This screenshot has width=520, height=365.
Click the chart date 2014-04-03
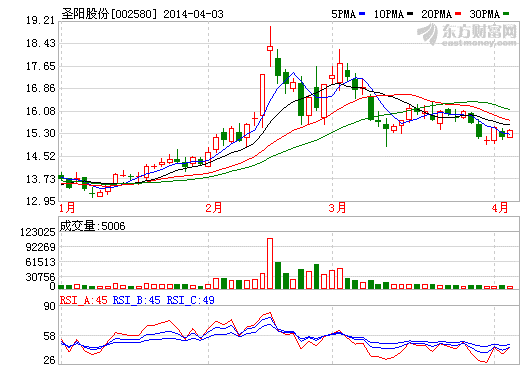point(193,14)
